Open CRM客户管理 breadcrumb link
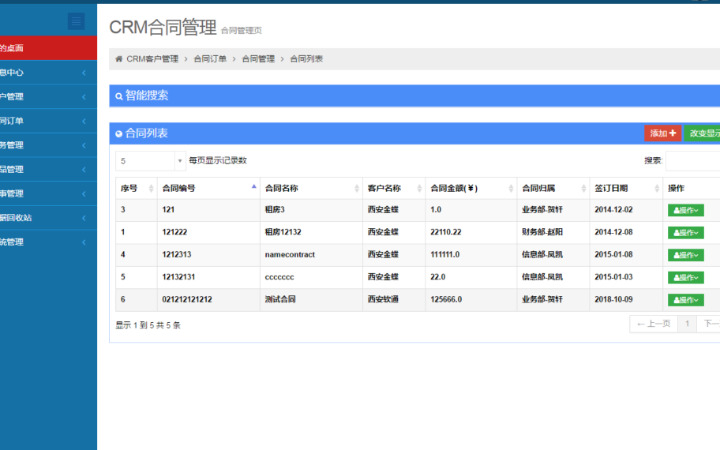The width and height of the screenshot is (720, 450). click(x=152, y=59)
